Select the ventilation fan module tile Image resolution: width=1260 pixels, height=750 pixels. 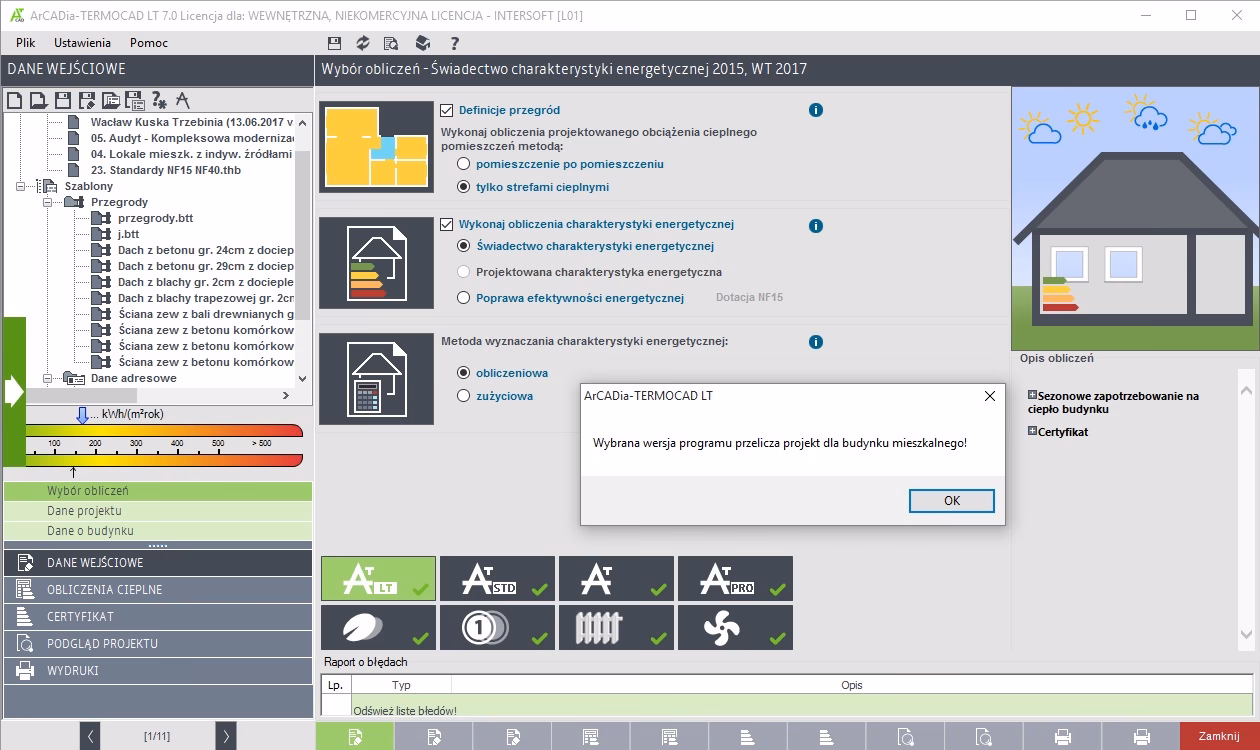(735, 628)
